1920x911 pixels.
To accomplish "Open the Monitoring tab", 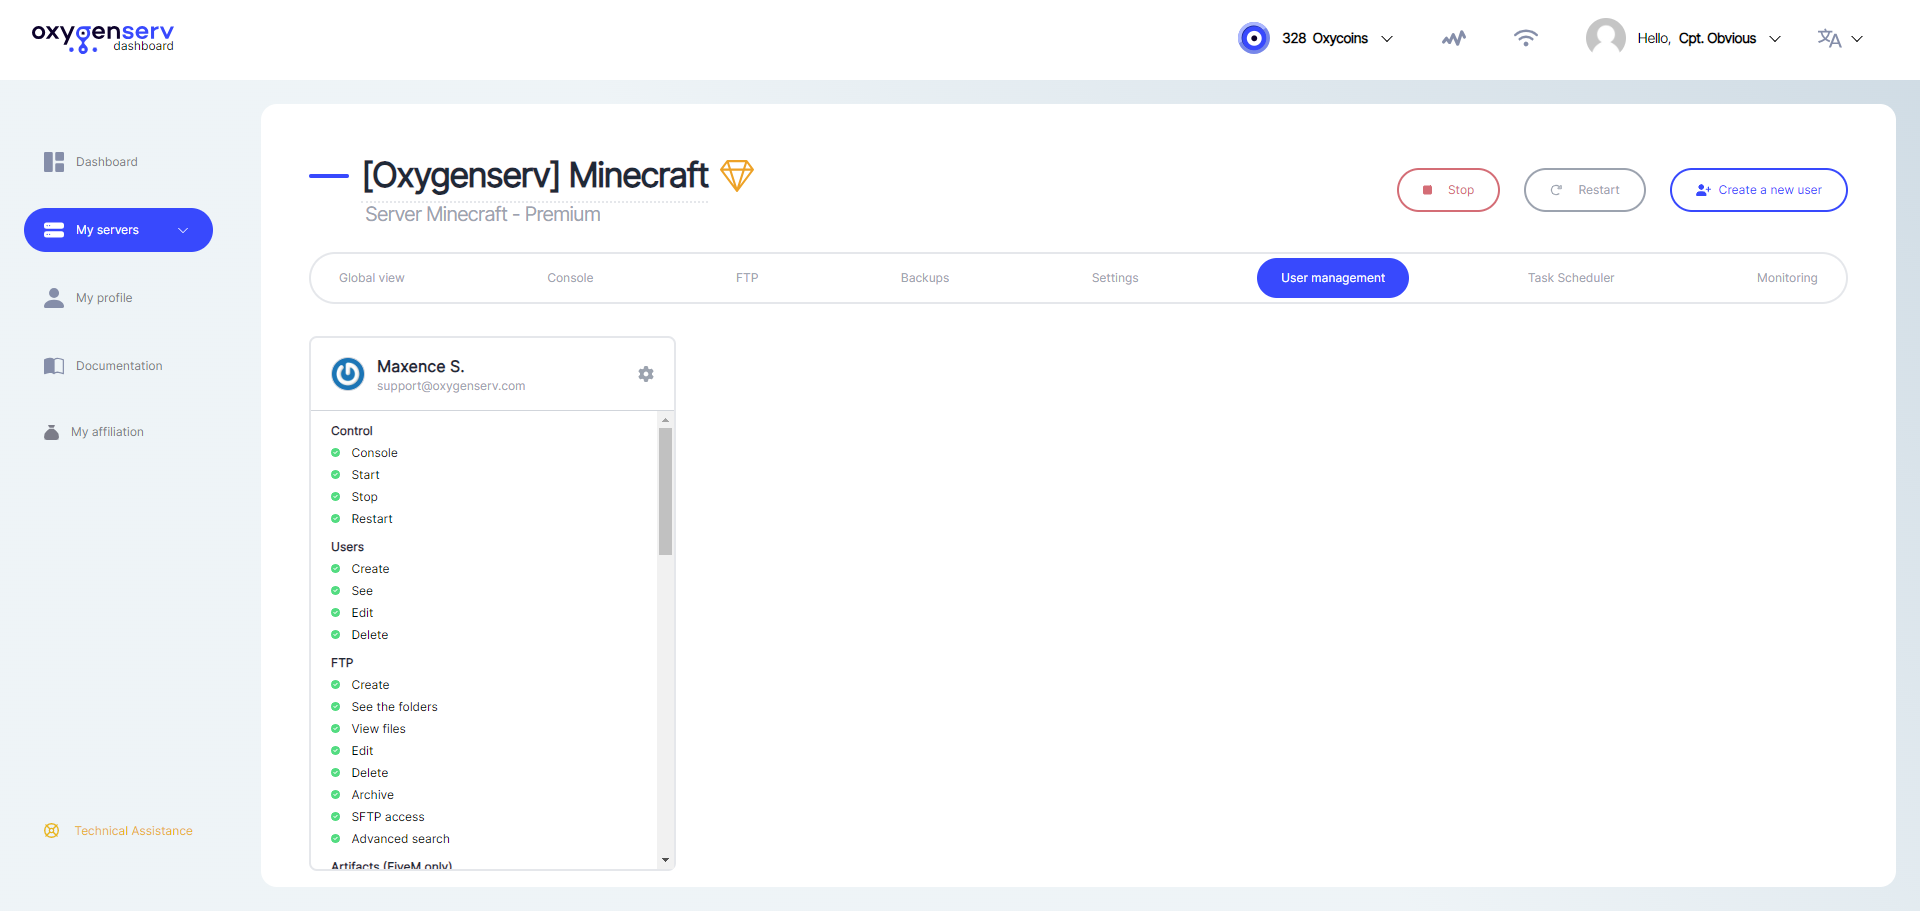I will [x=1787, y=278].
